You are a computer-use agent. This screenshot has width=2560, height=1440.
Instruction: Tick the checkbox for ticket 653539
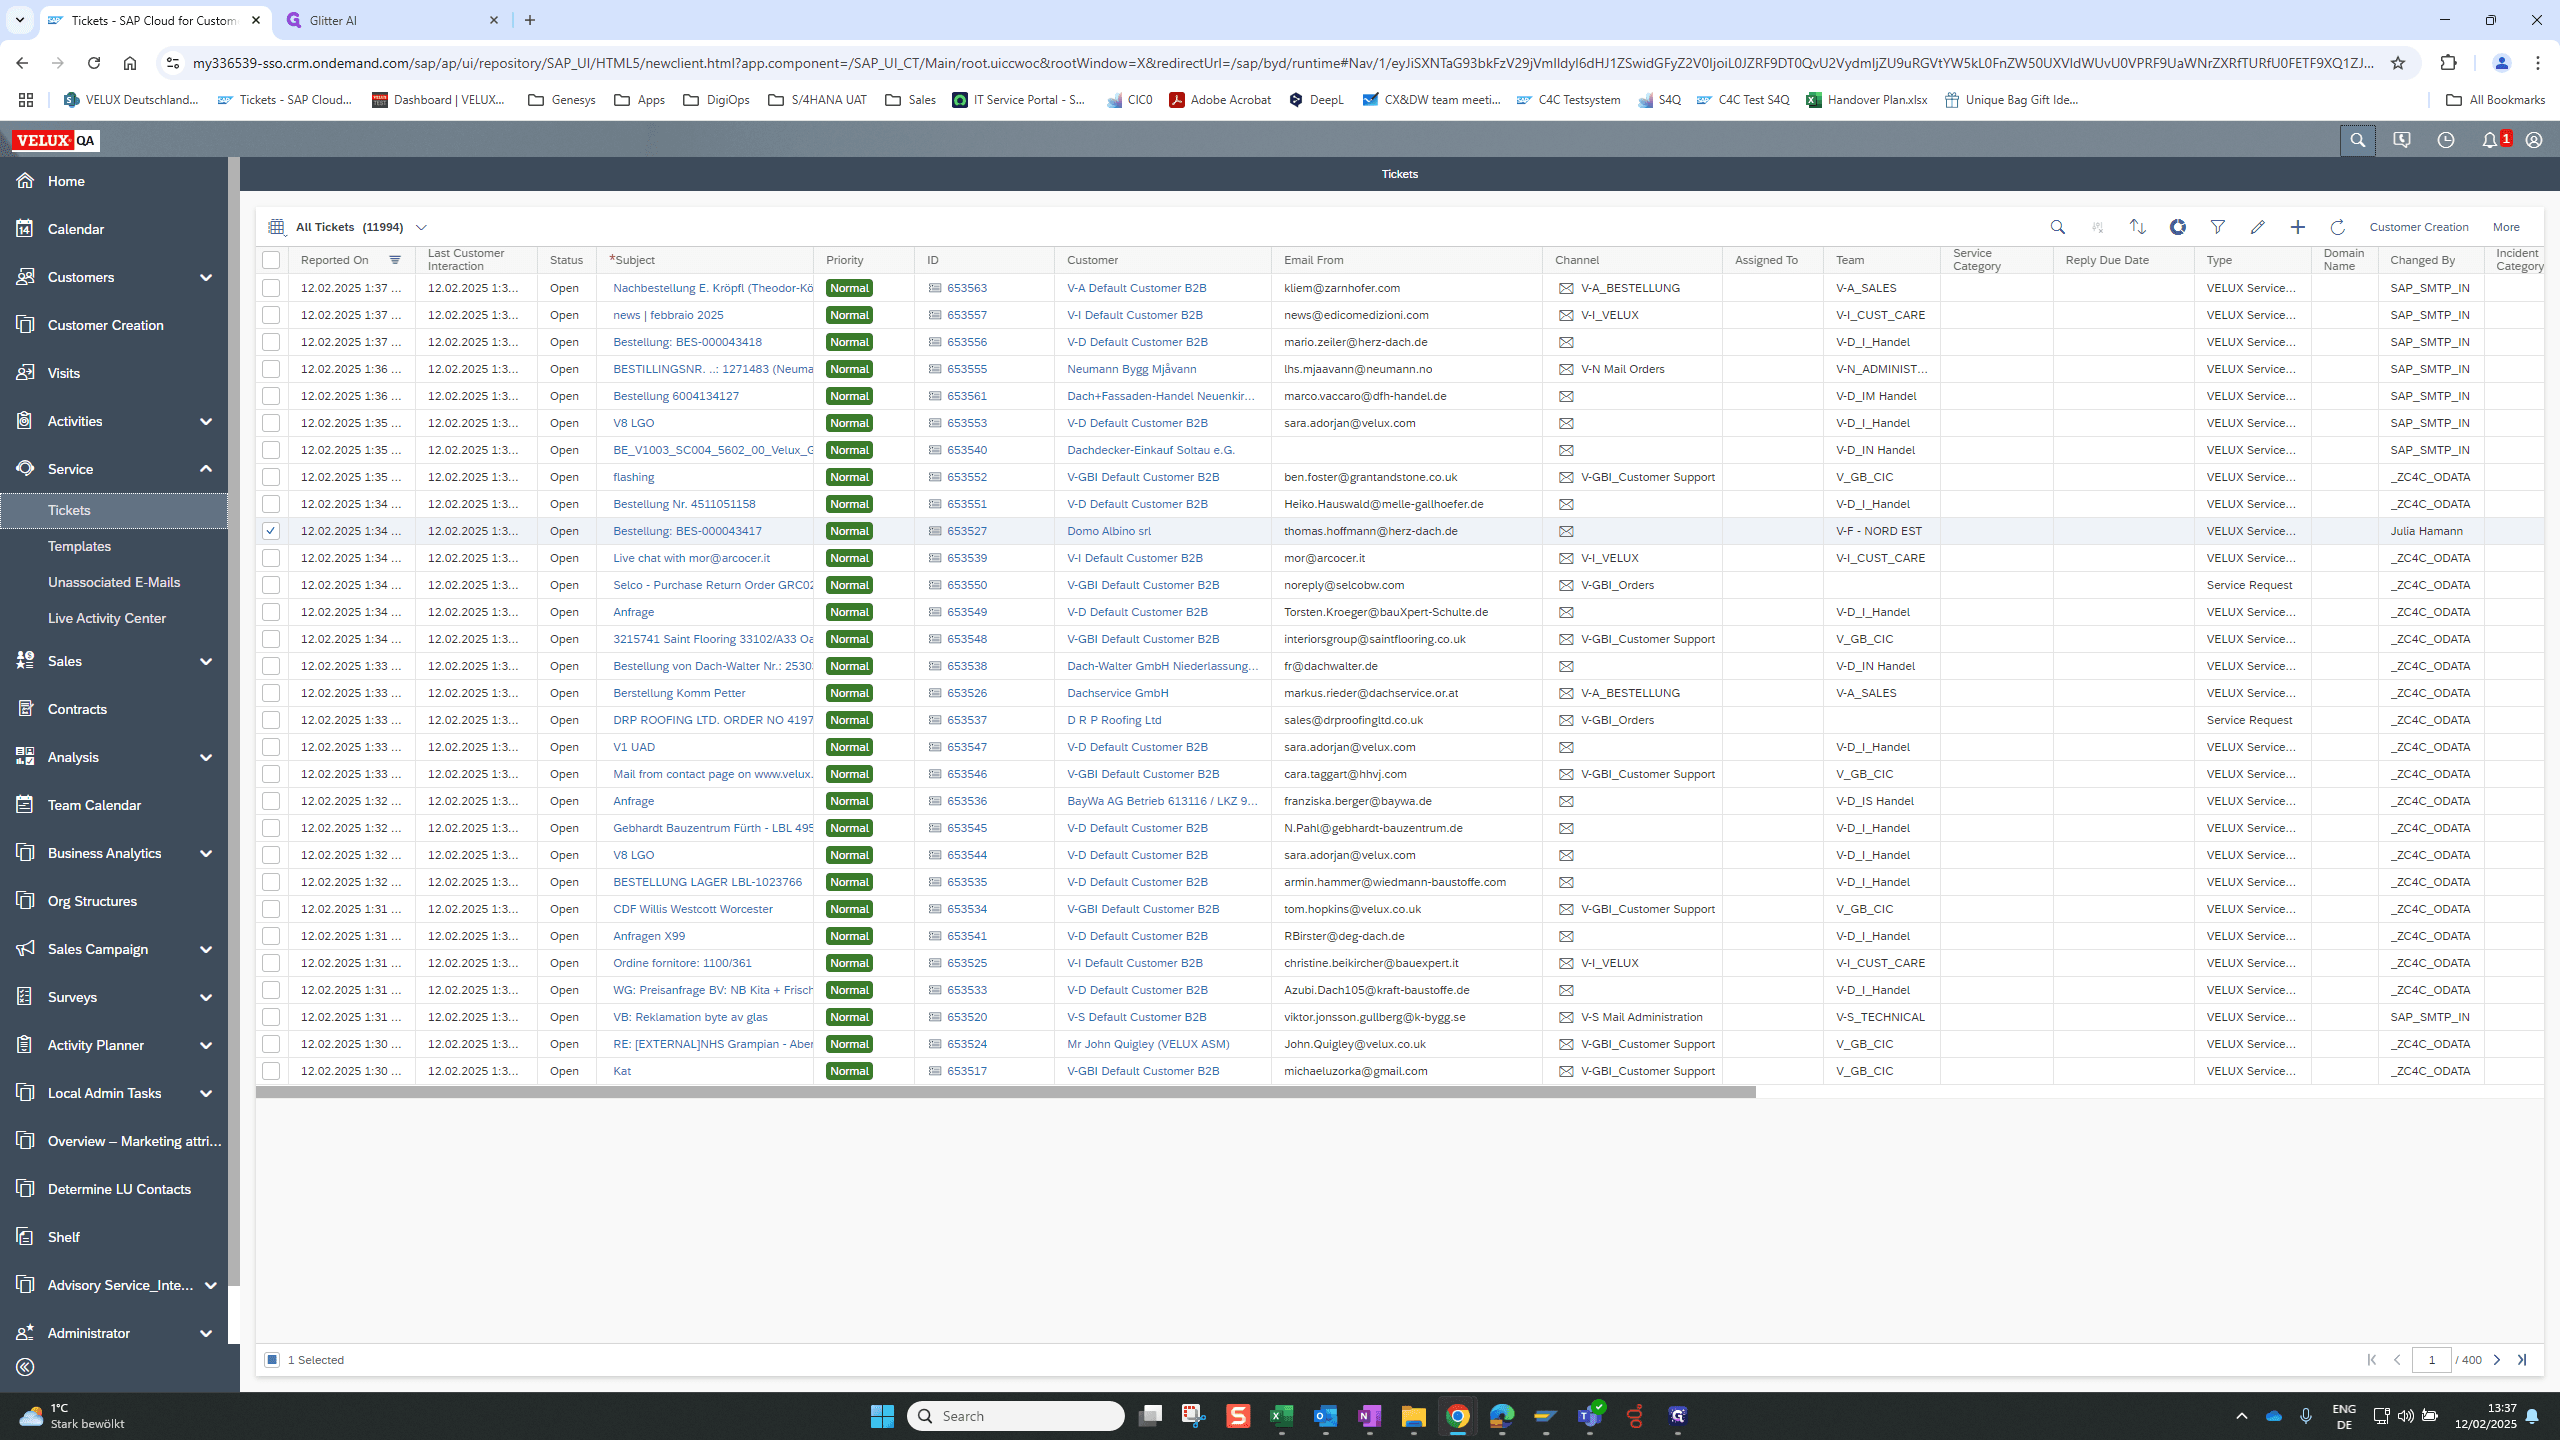(271, 558)
